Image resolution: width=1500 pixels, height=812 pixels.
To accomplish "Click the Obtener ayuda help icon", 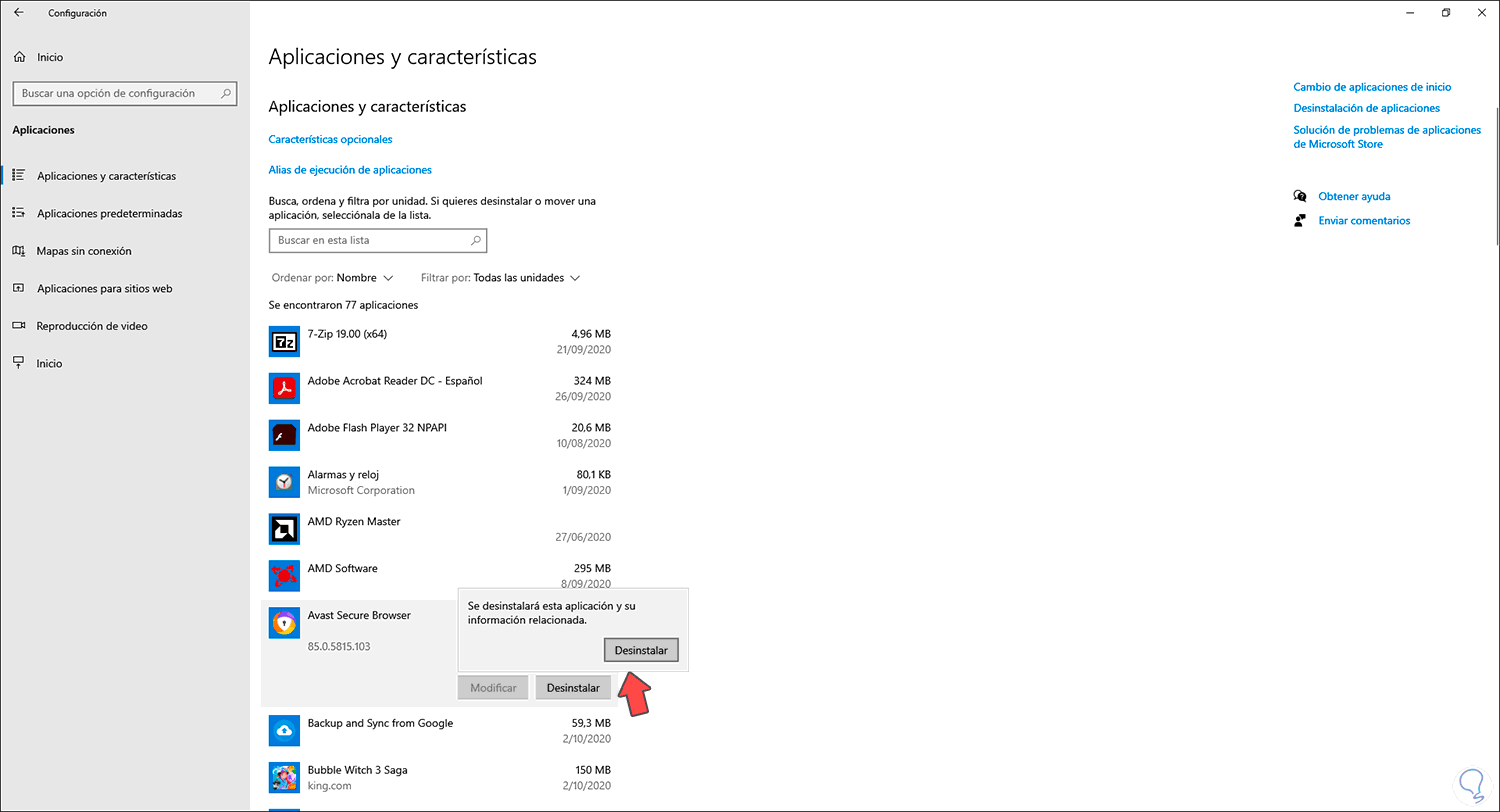I will coord(1301,196).
